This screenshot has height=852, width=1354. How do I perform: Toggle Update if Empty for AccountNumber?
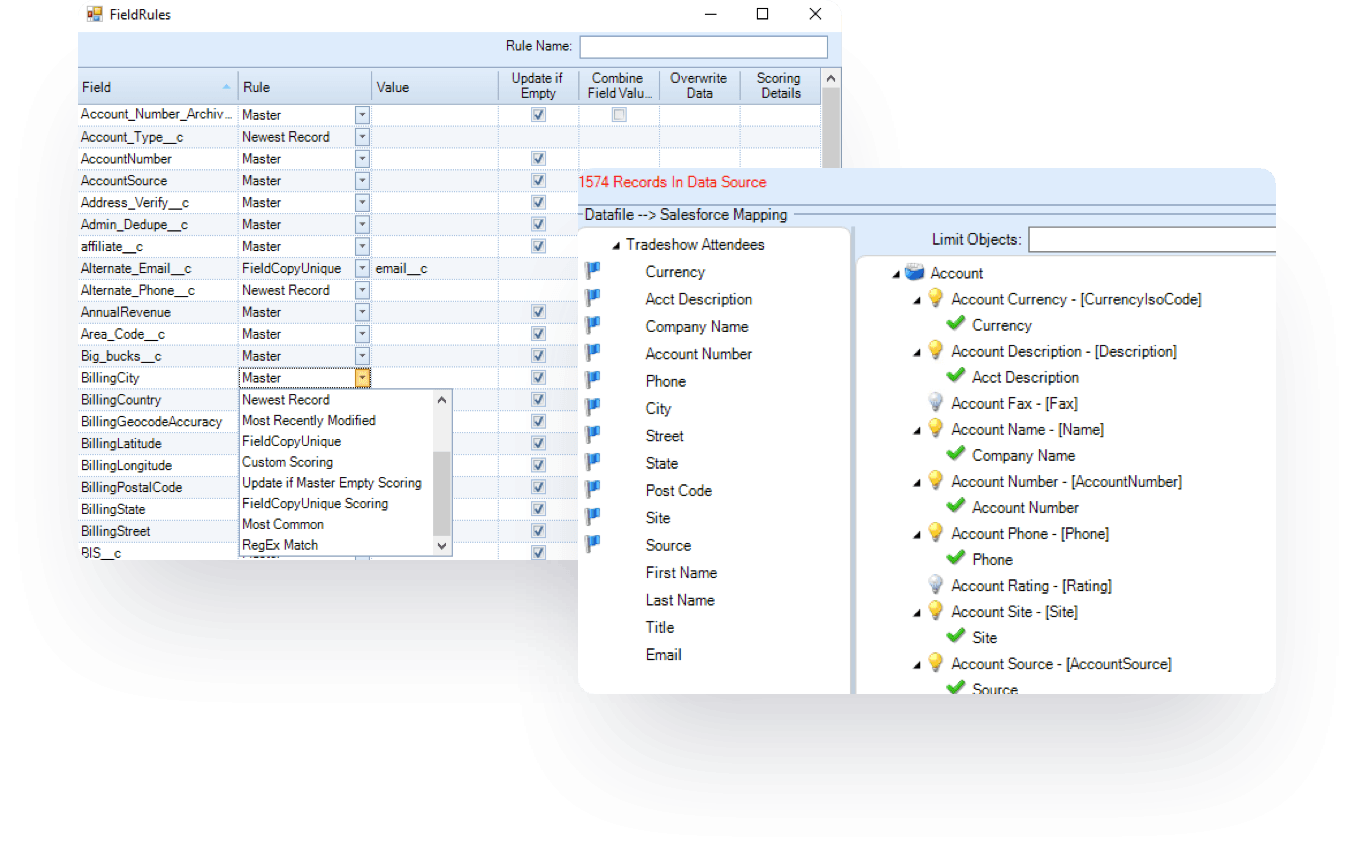pyautogui.click(x=539, y=159)
